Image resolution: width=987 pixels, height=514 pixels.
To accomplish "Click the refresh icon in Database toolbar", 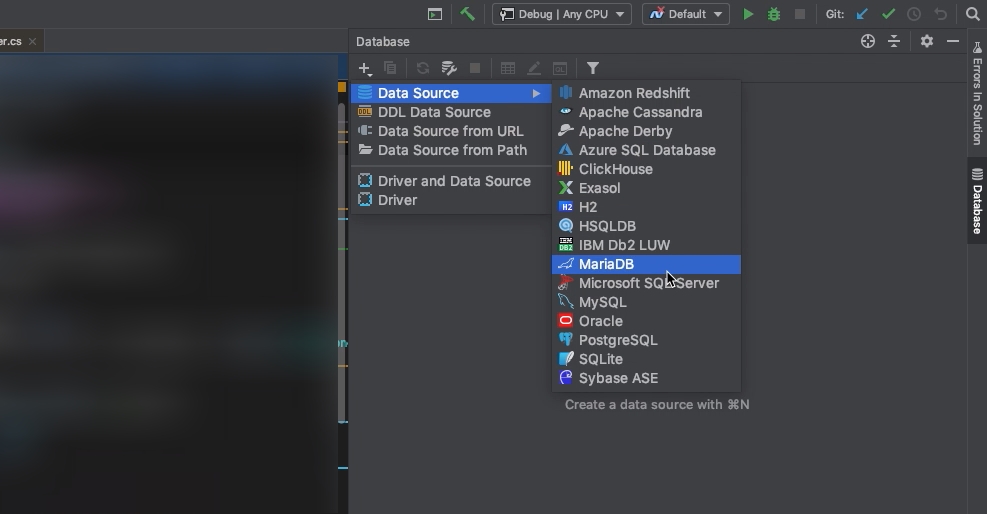I will coord(423,68).
